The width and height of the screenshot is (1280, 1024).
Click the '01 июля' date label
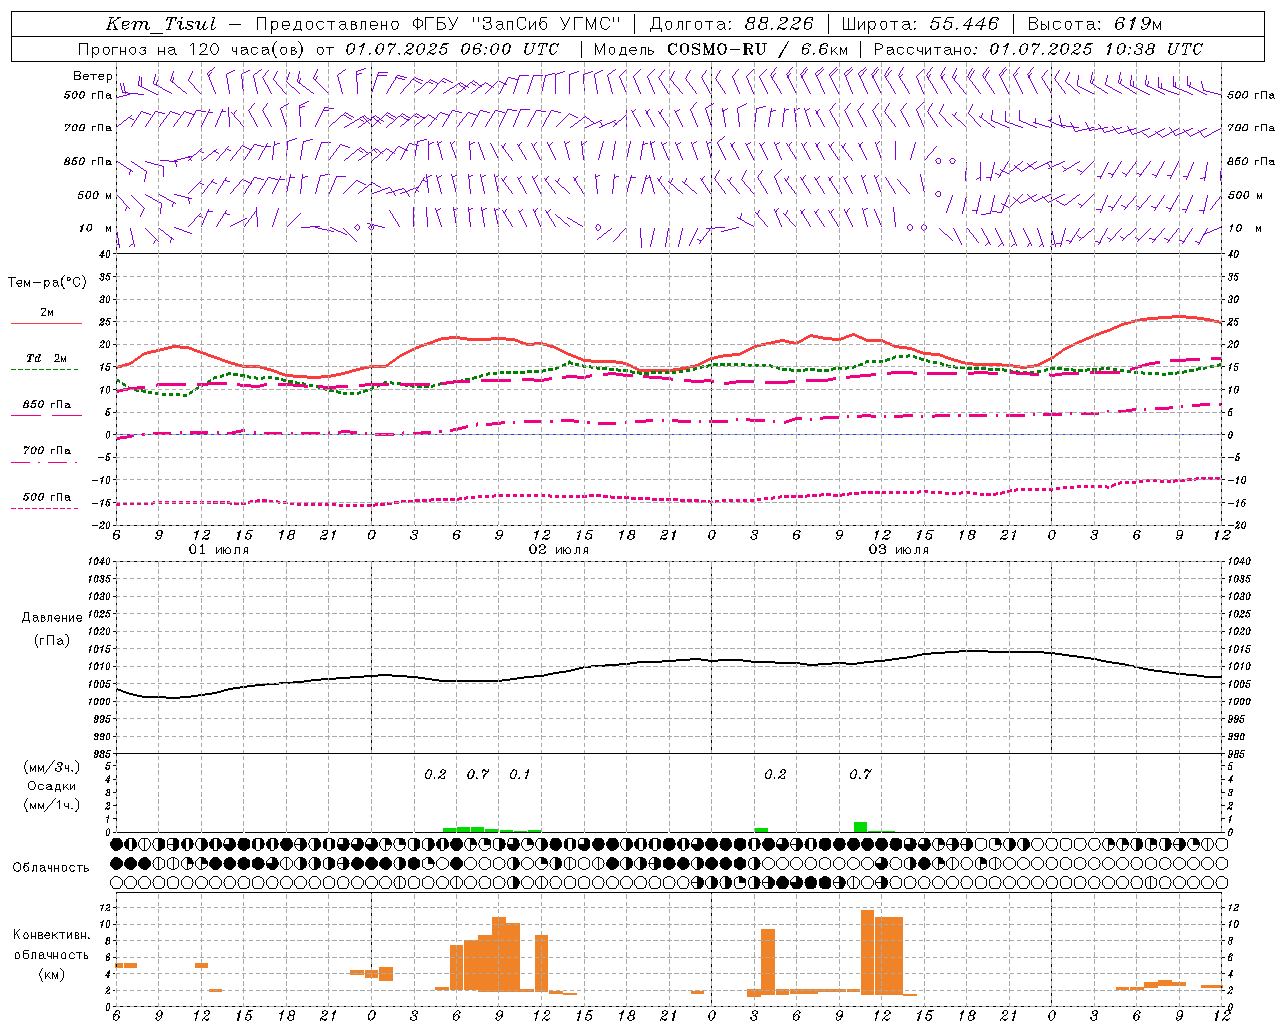(219, 550)
